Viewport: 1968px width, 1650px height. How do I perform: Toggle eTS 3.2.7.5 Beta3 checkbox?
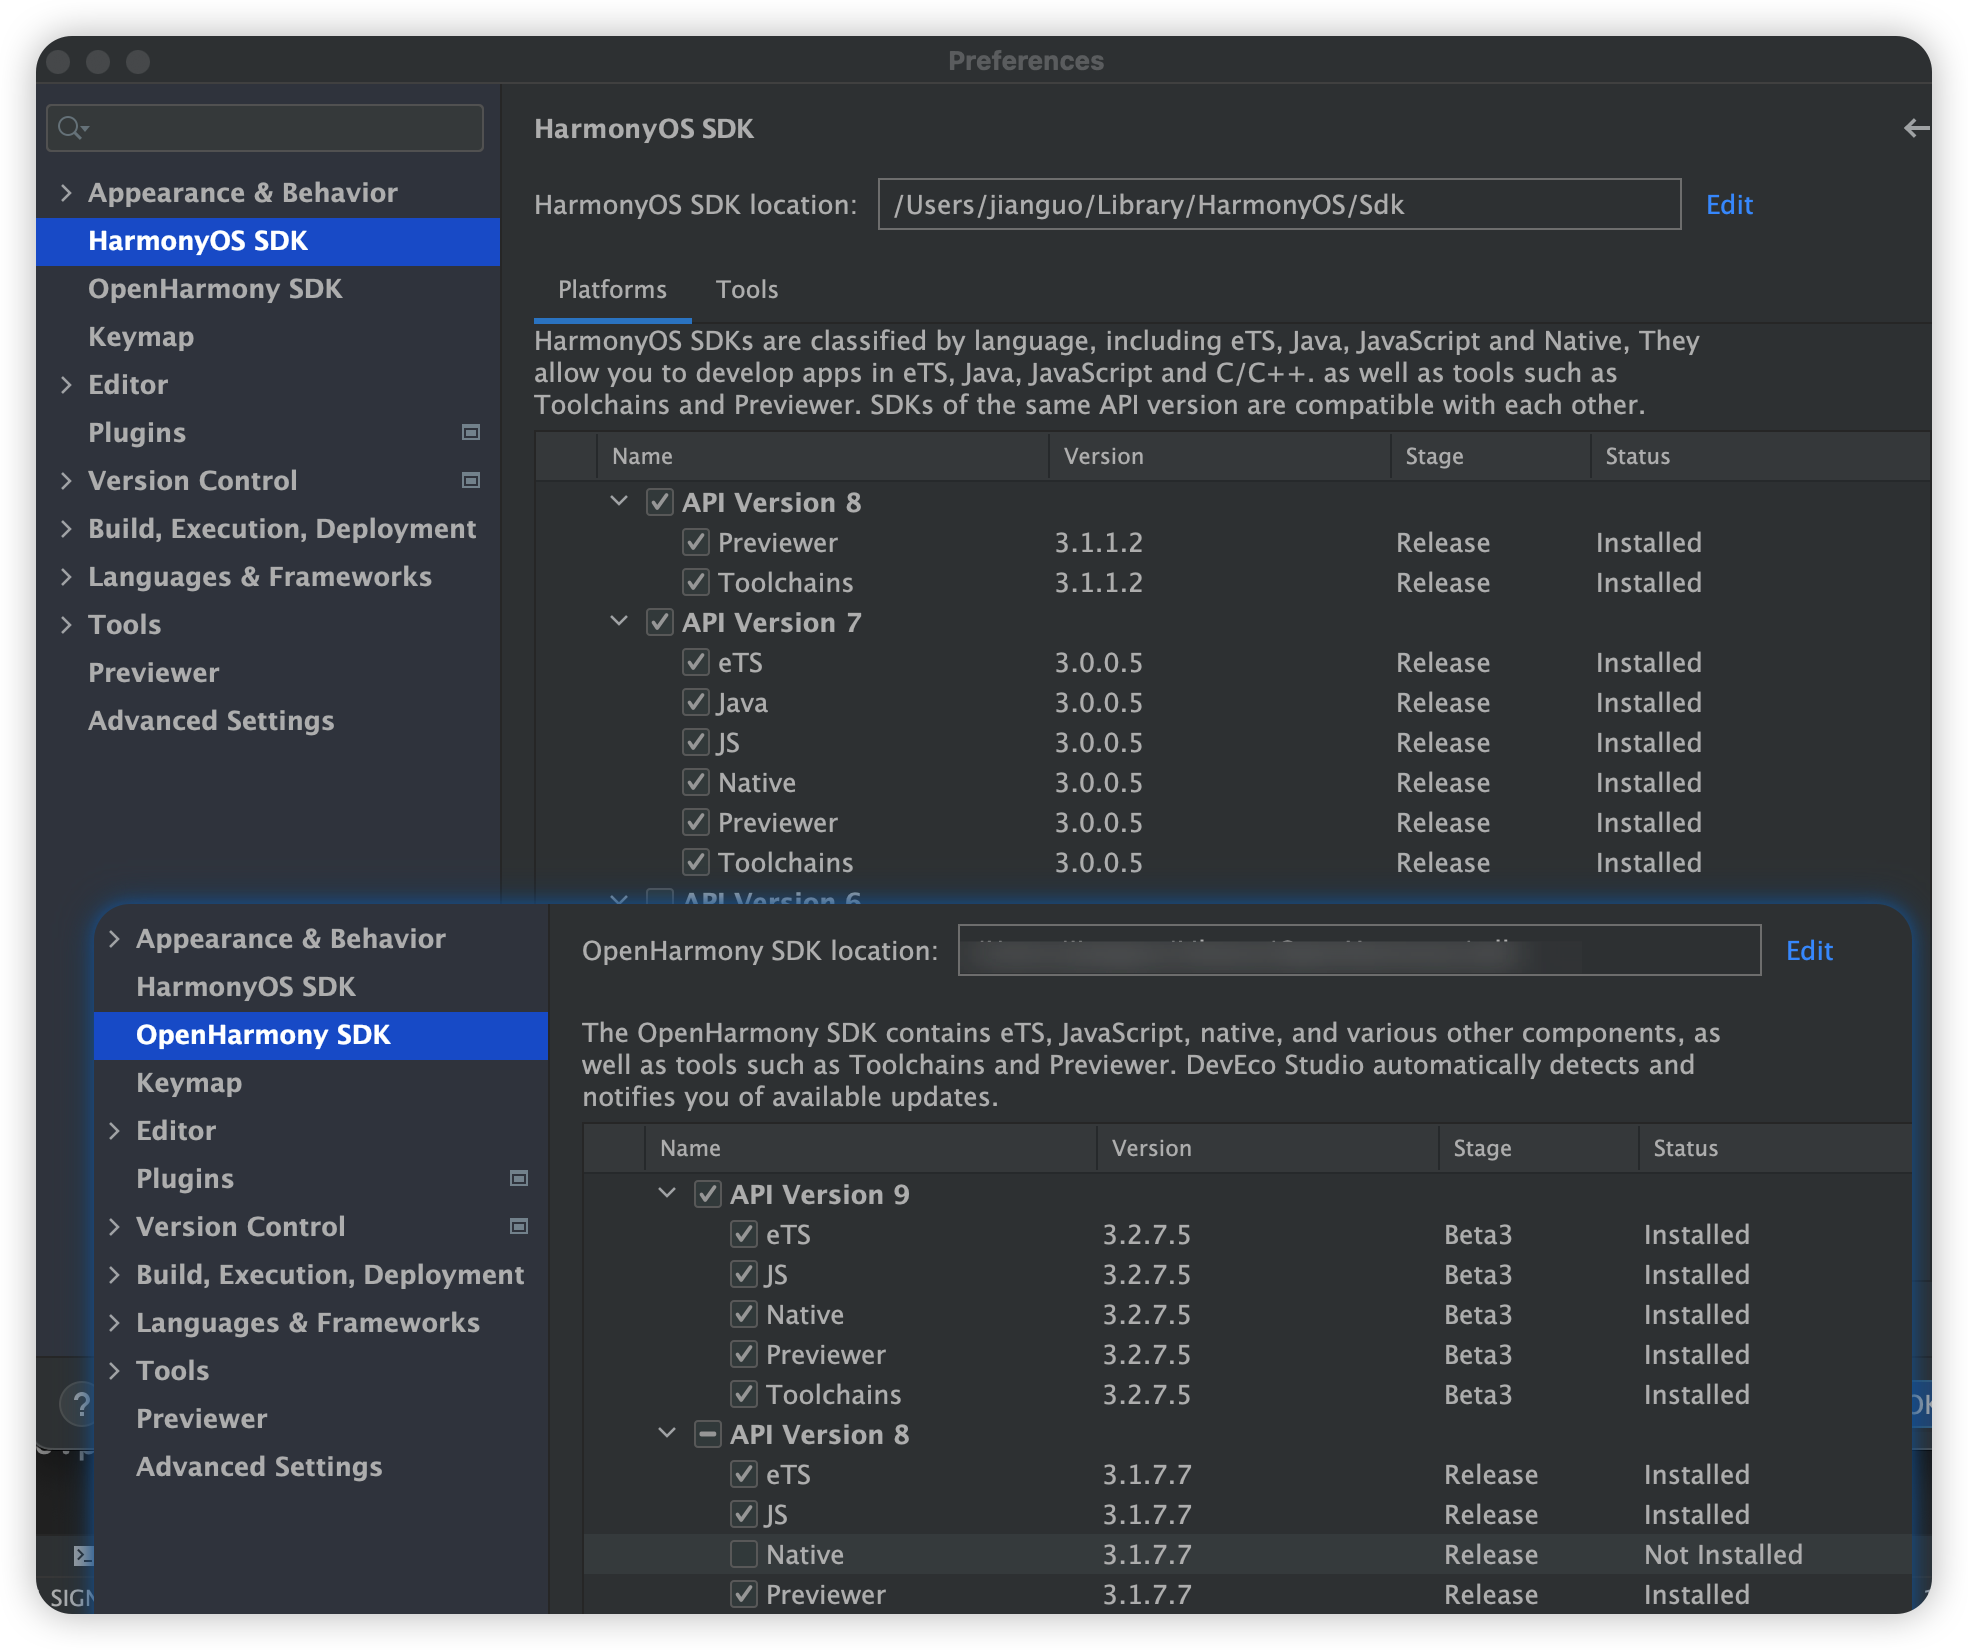[x=744, y=1234]
